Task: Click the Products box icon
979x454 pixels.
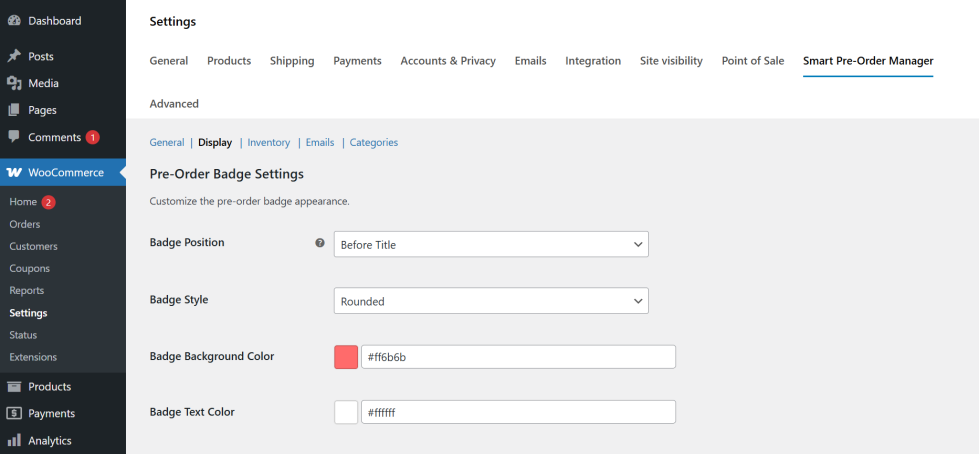Action: 14,387
